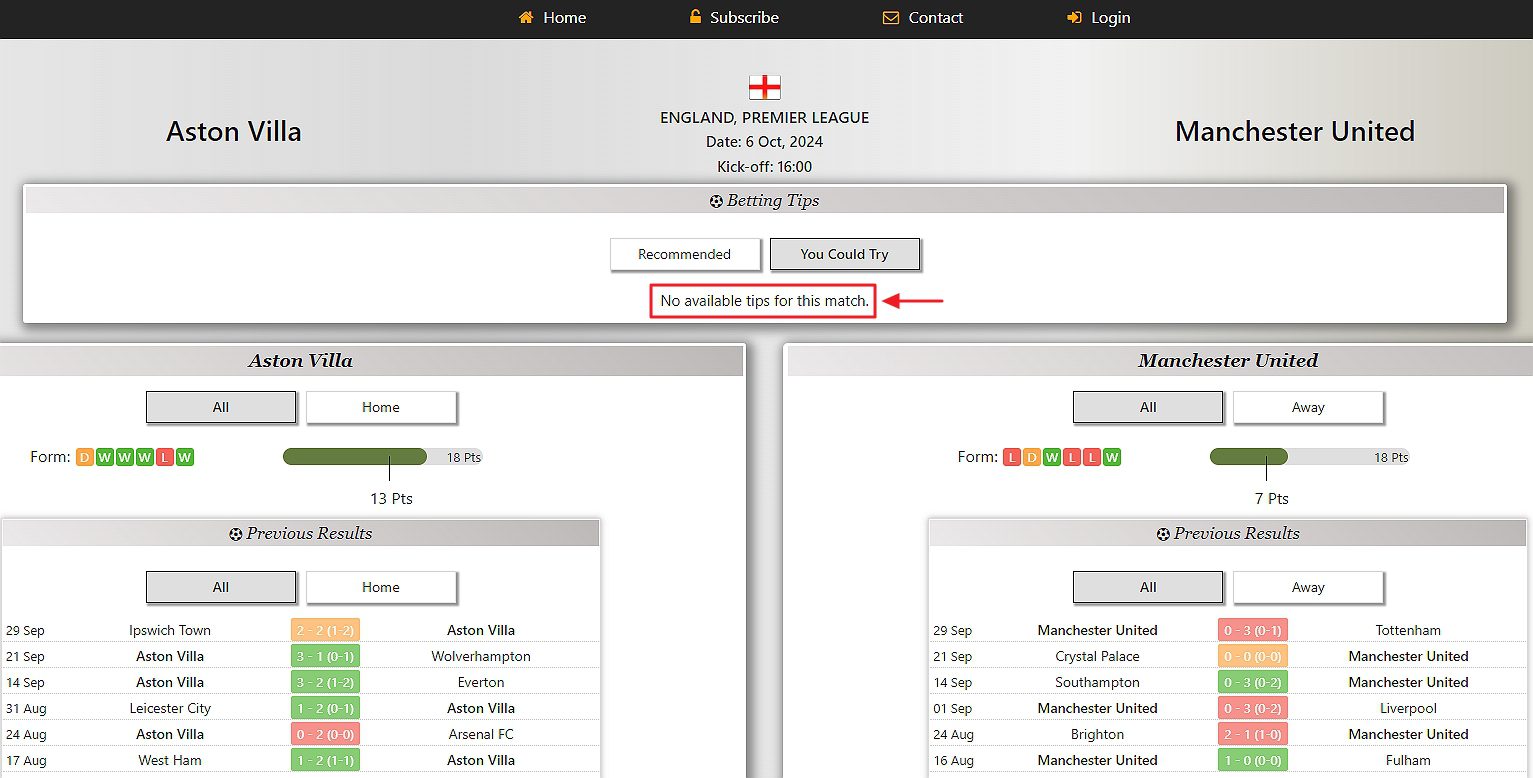The image size is (1533, 778).
Task: Click Date: 6 Oct, 2024 text
Action: pyautogui.click(x=765, y=142)
